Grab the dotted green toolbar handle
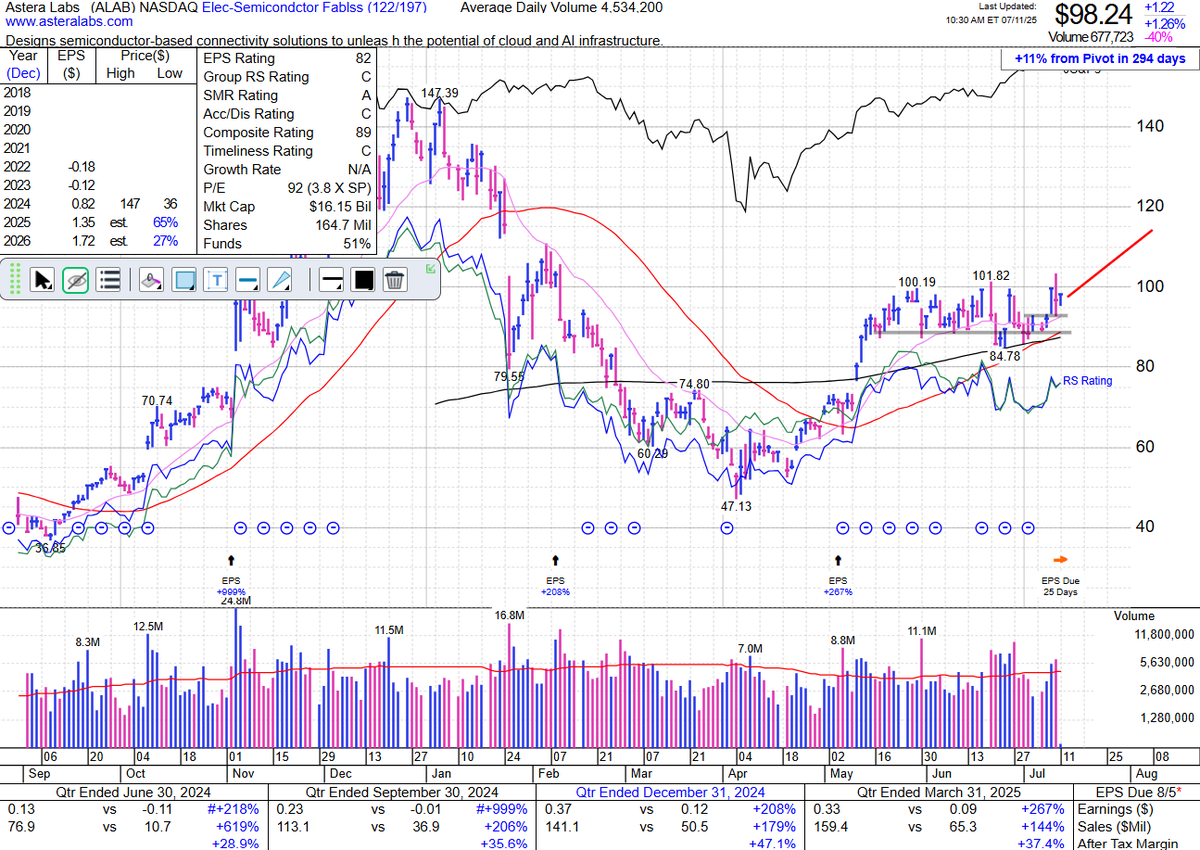This screenshot has width=1200, height=850. pyautogui.click(x=14, y=280)
